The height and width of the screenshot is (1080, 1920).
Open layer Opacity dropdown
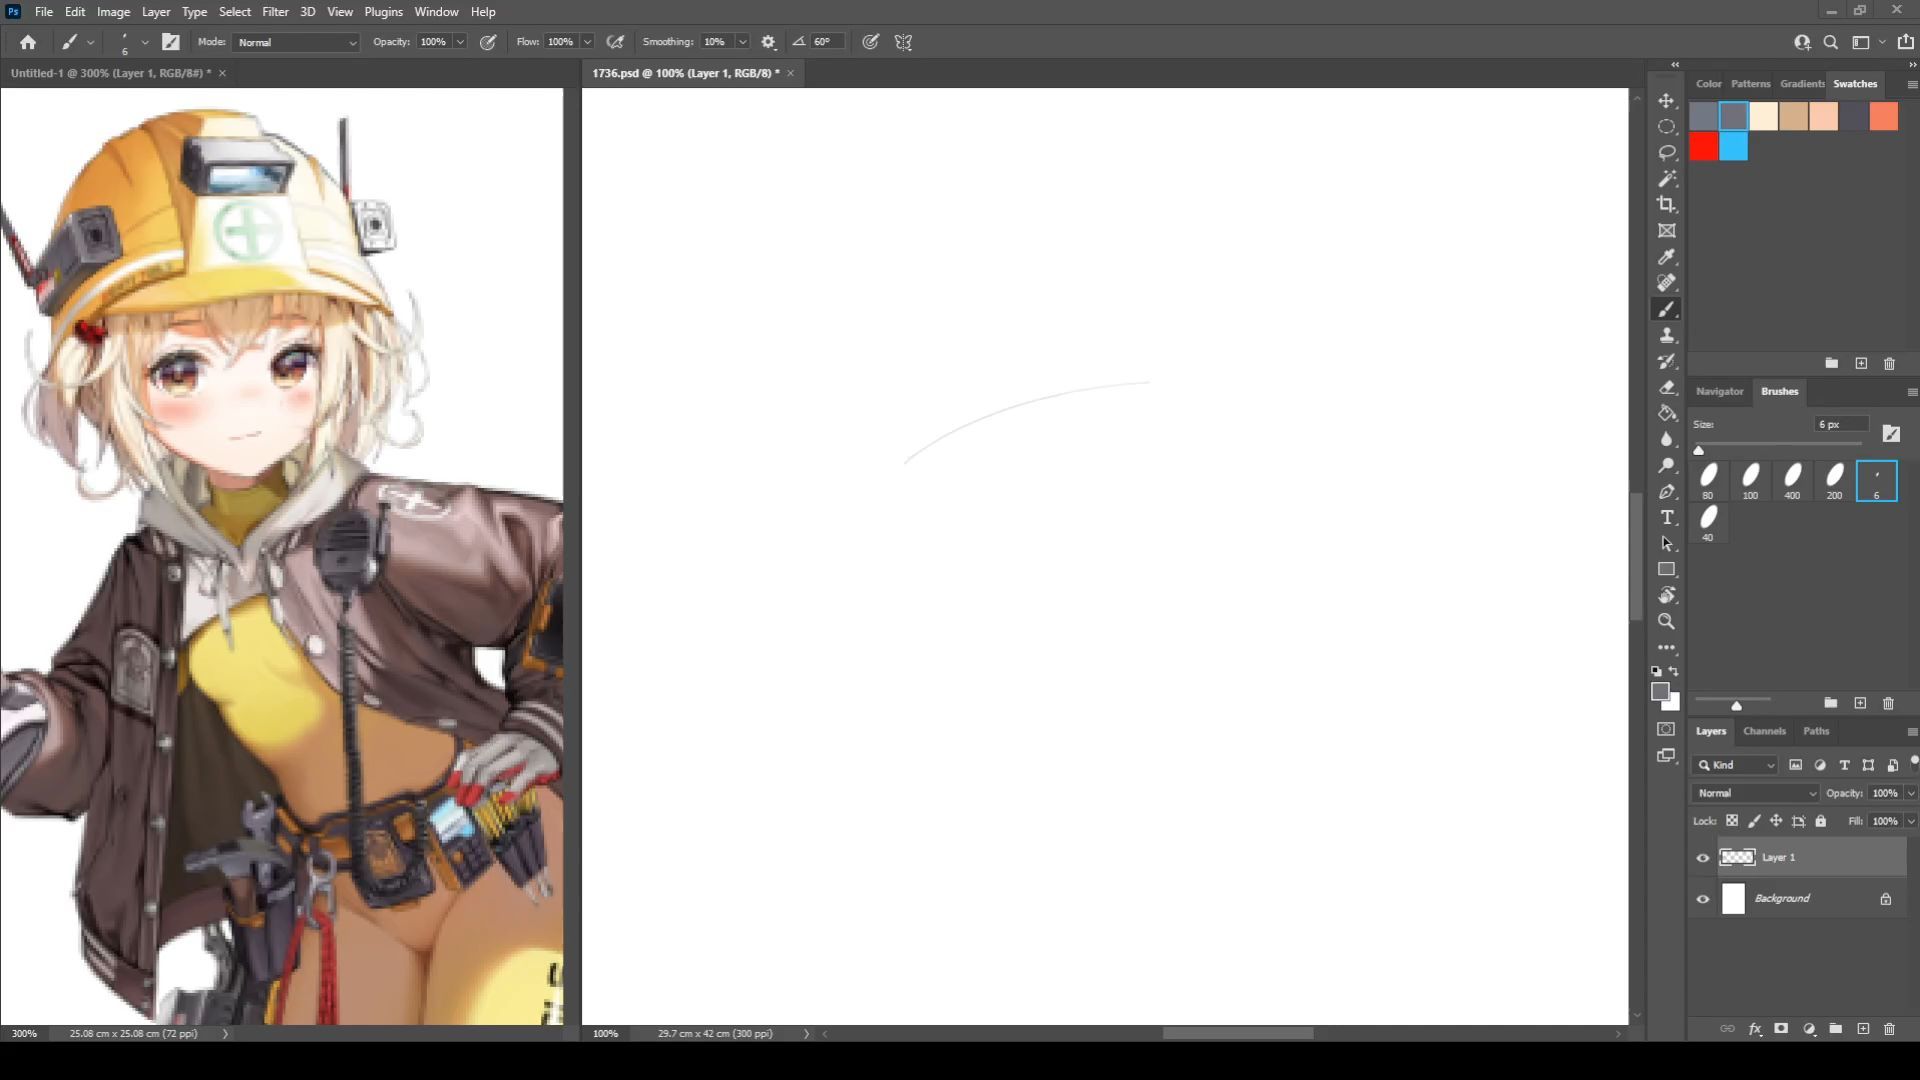[x=1911, y=793]
